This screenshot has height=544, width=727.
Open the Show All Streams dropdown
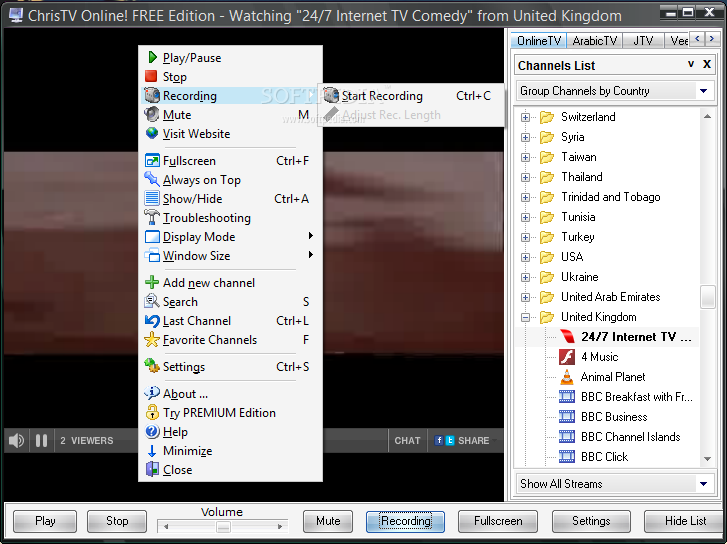pyautogui.click(x=703, y=484)
